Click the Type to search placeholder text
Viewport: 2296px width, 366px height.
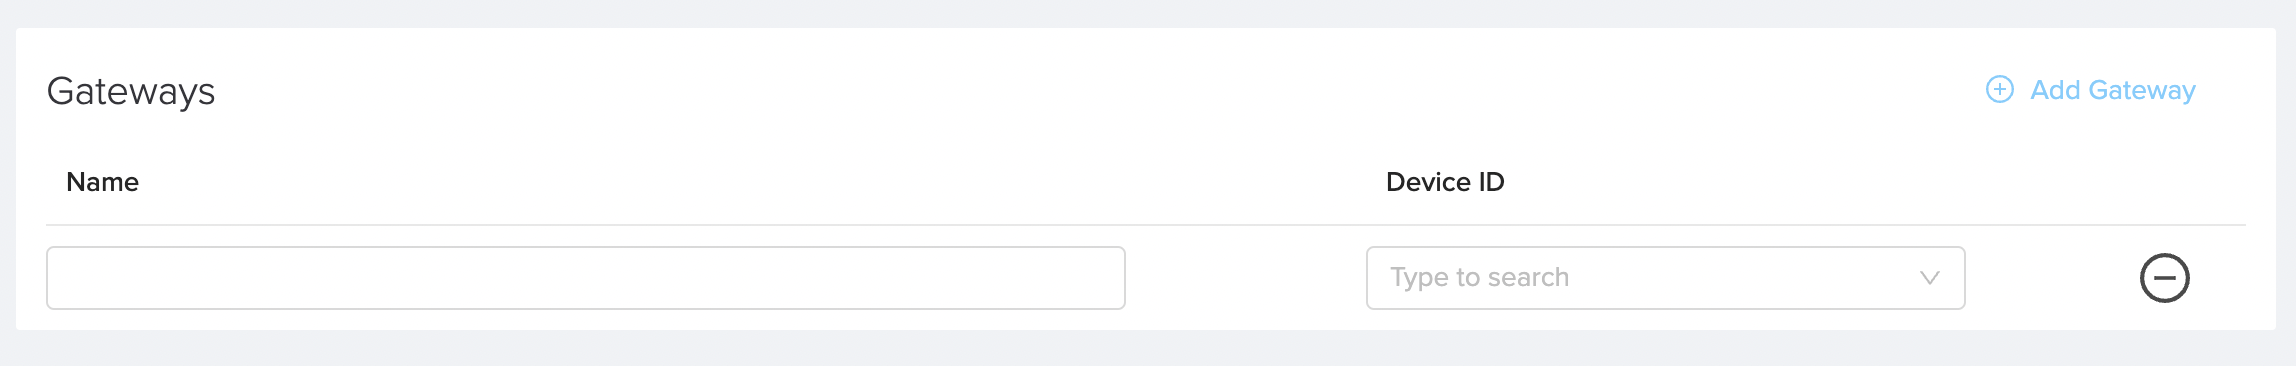point(1479,278)
